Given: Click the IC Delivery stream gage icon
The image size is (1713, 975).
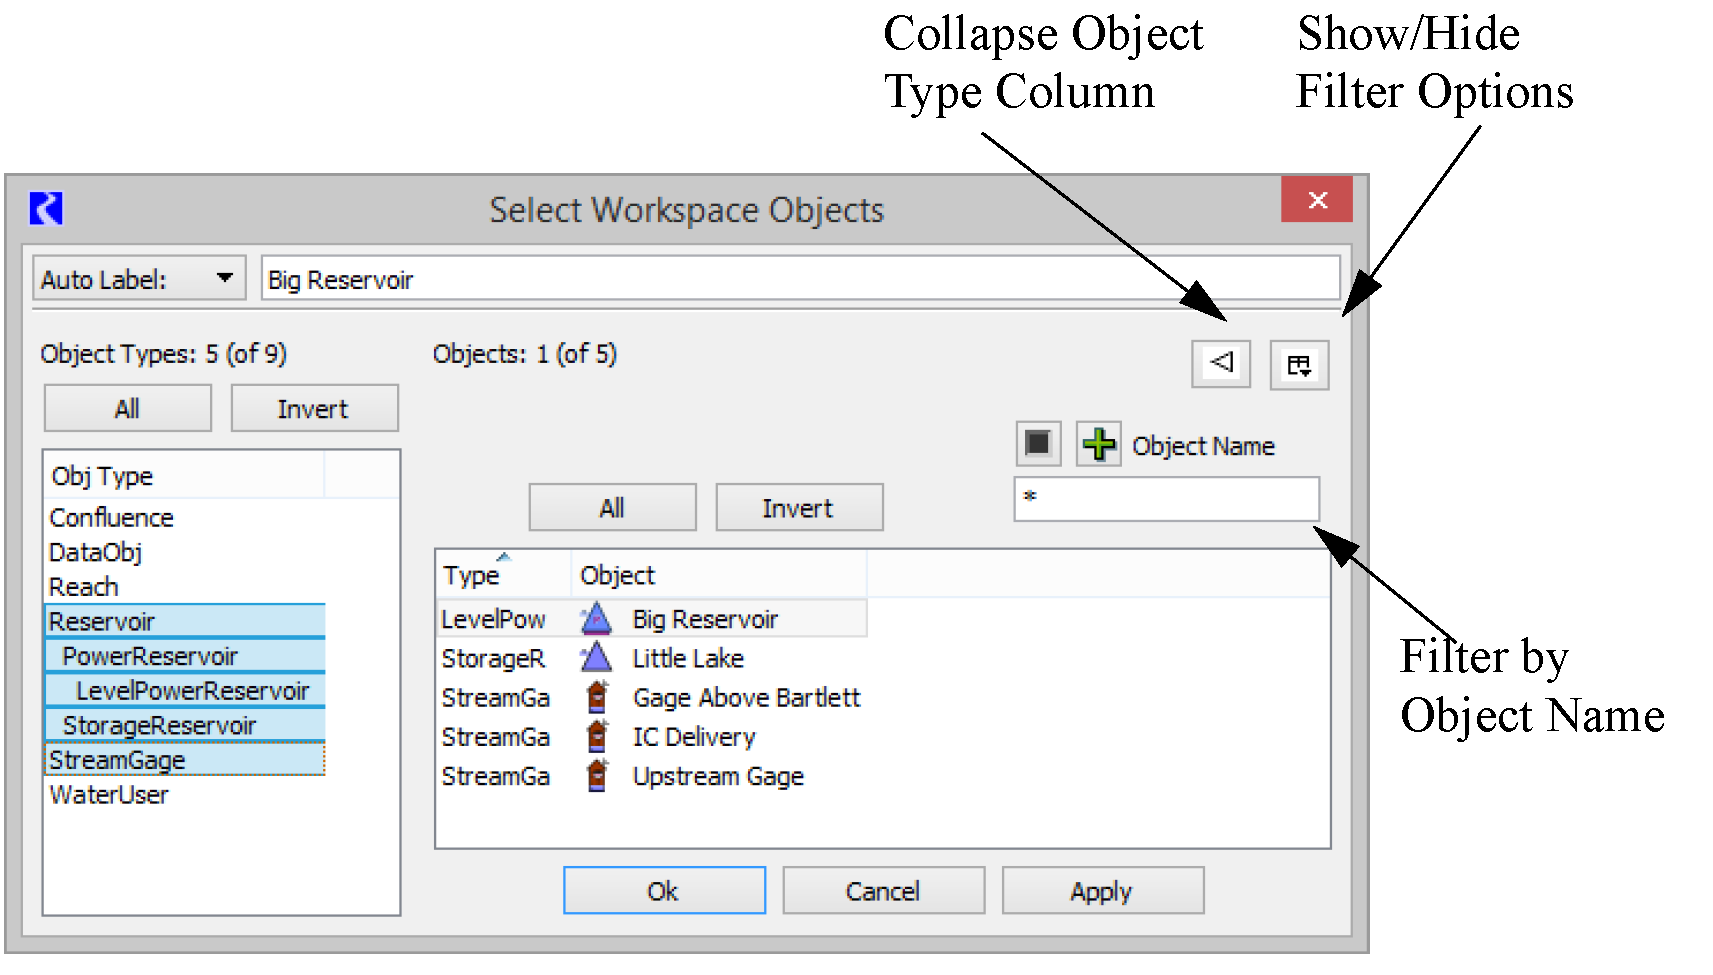Looking at the screenshot, I should click(597, 736).
